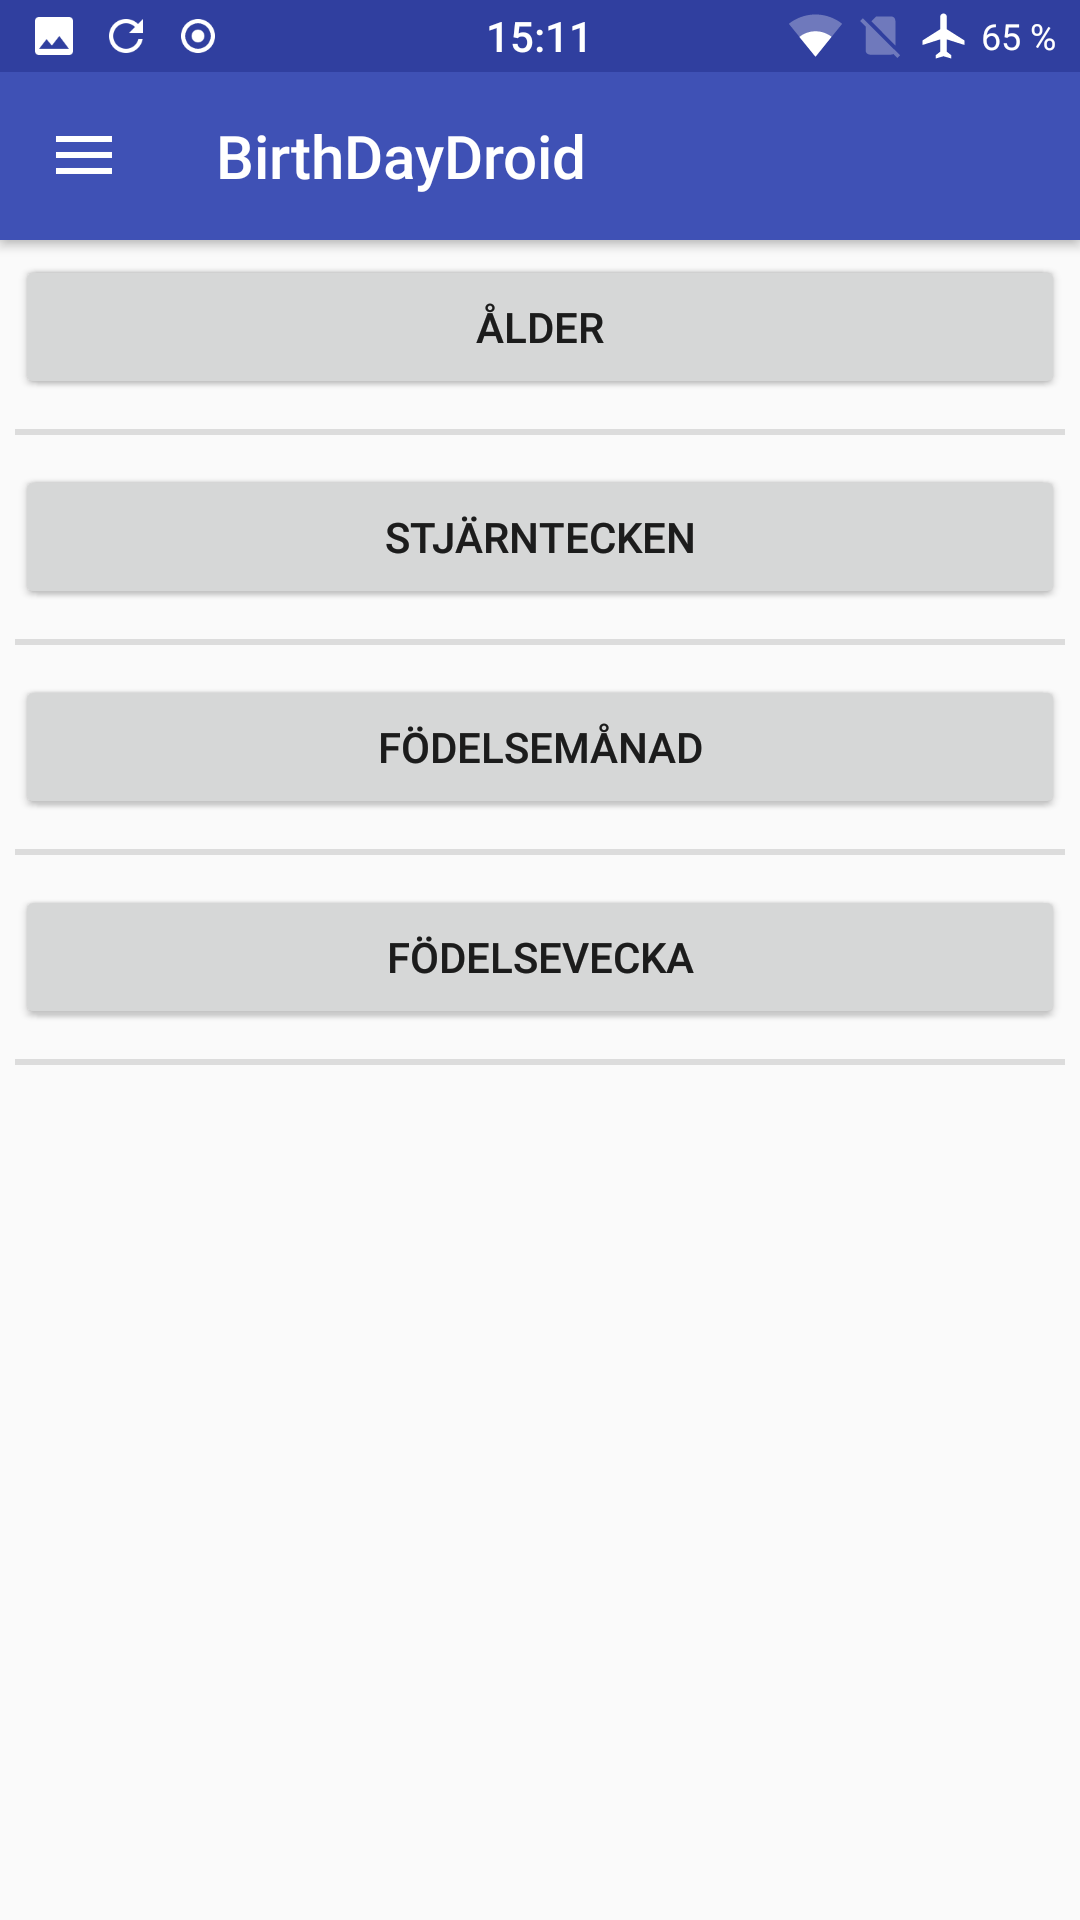The height and width of the screenshot is (1920, 1080).
Task: Tap the airplane mode icon
Action: pyautogui.click(x=943, y=37)
